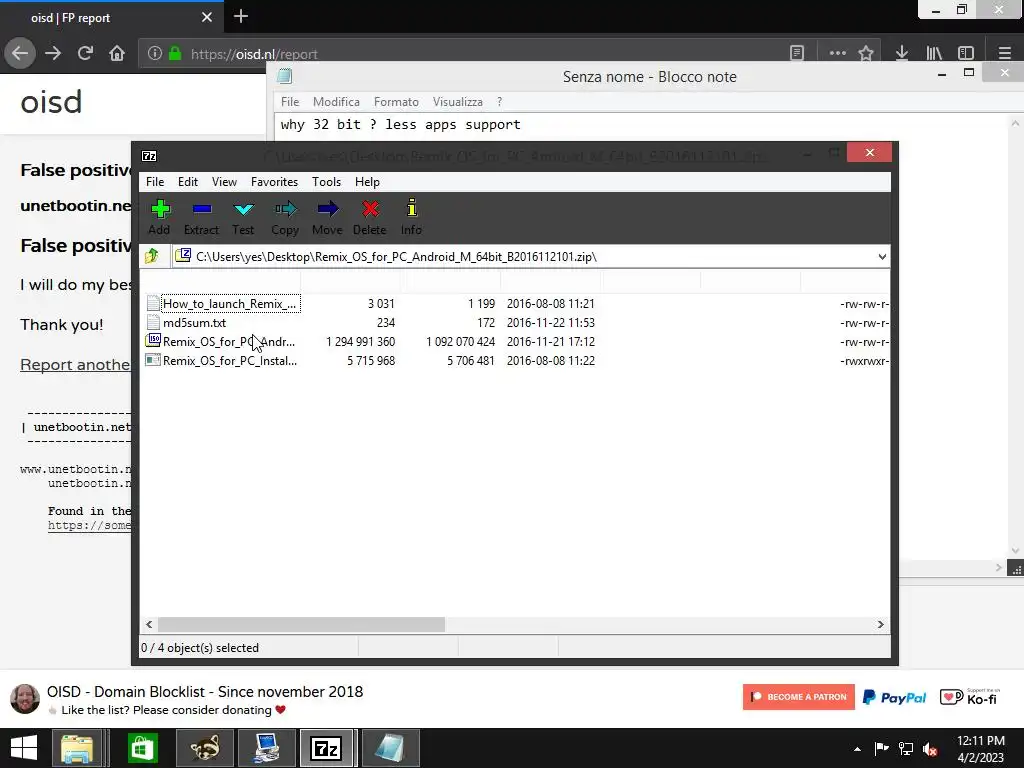
Task: Click the size value 1 294 991 360
Action: click(360, 342)
